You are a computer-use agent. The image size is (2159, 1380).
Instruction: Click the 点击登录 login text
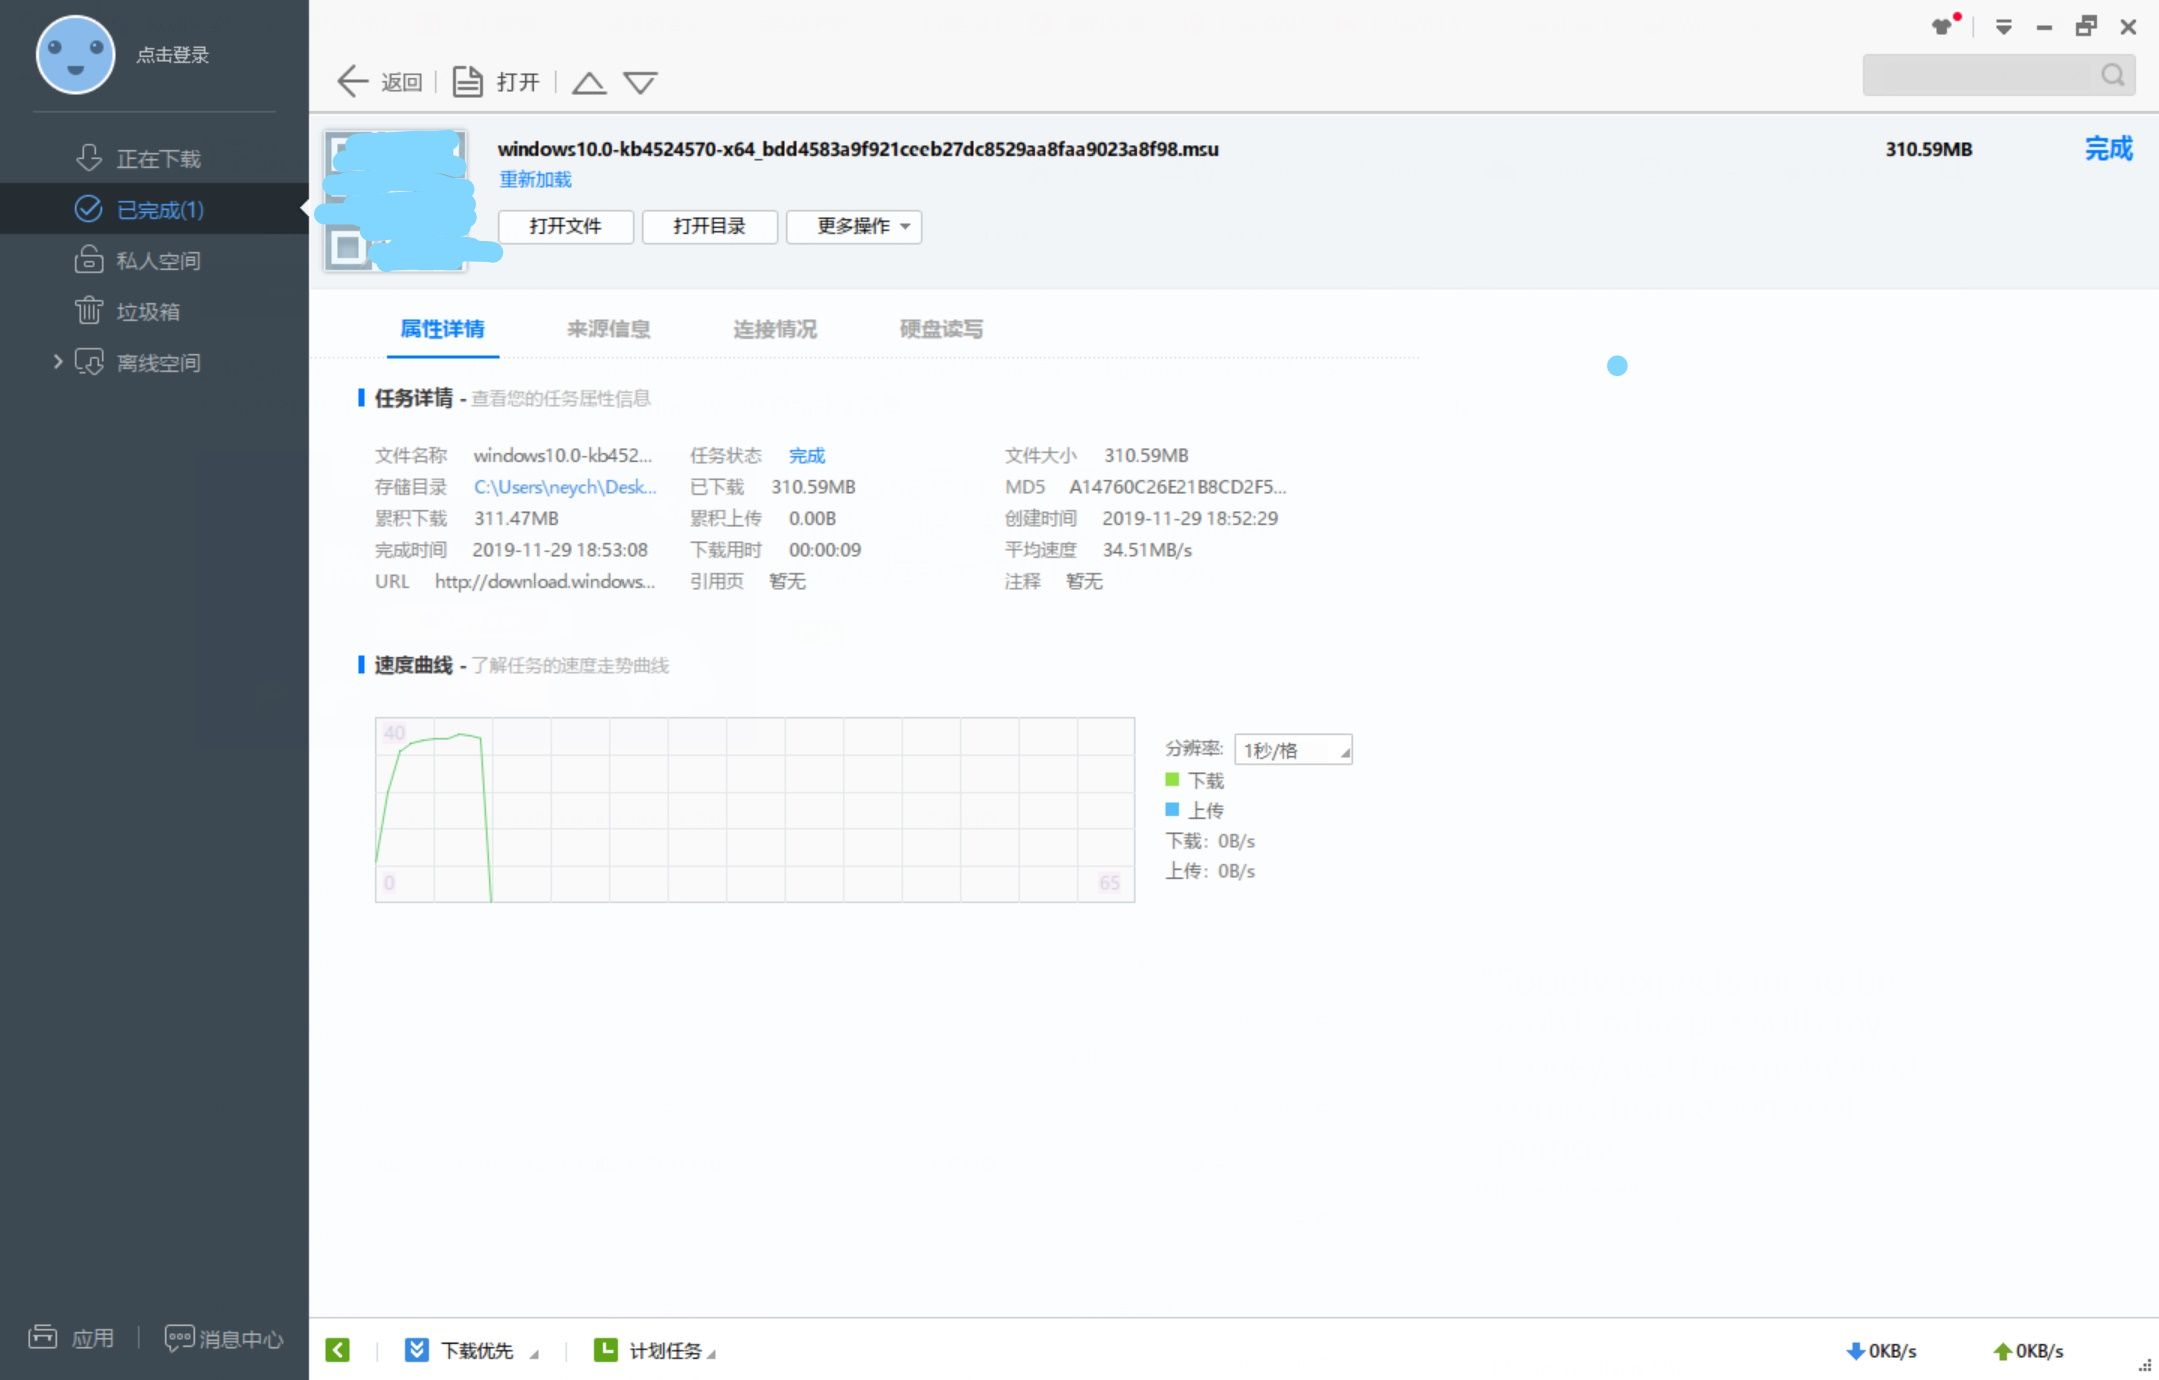tap(173, 55)
